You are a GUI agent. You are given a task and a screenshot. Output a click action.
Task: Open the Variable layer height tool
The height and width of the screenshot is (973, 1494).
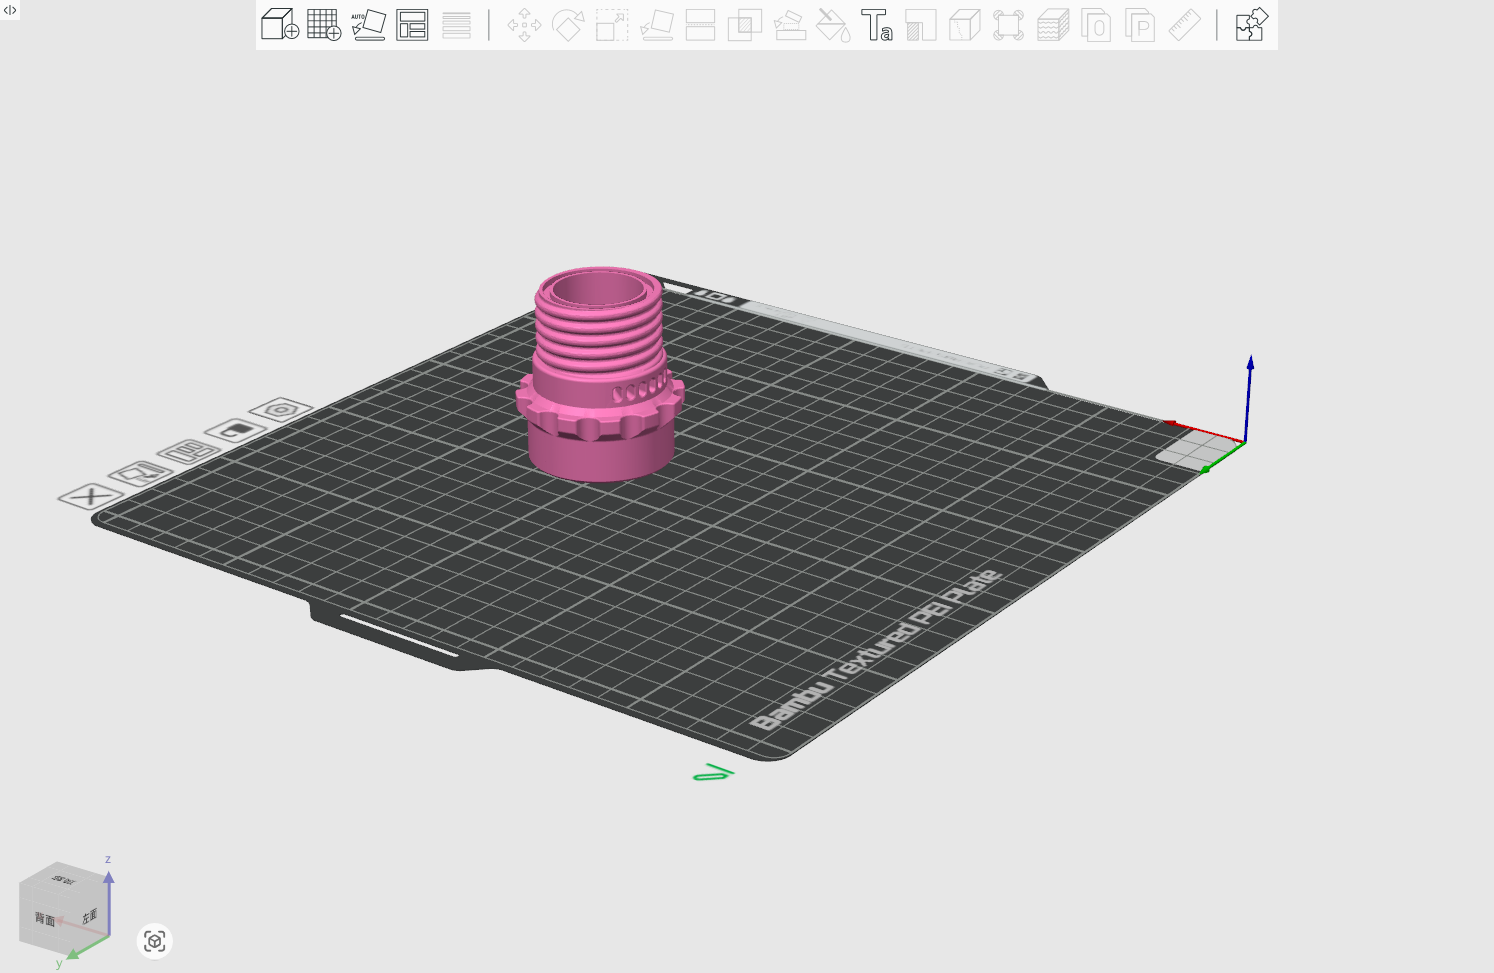tap(456, 25)
